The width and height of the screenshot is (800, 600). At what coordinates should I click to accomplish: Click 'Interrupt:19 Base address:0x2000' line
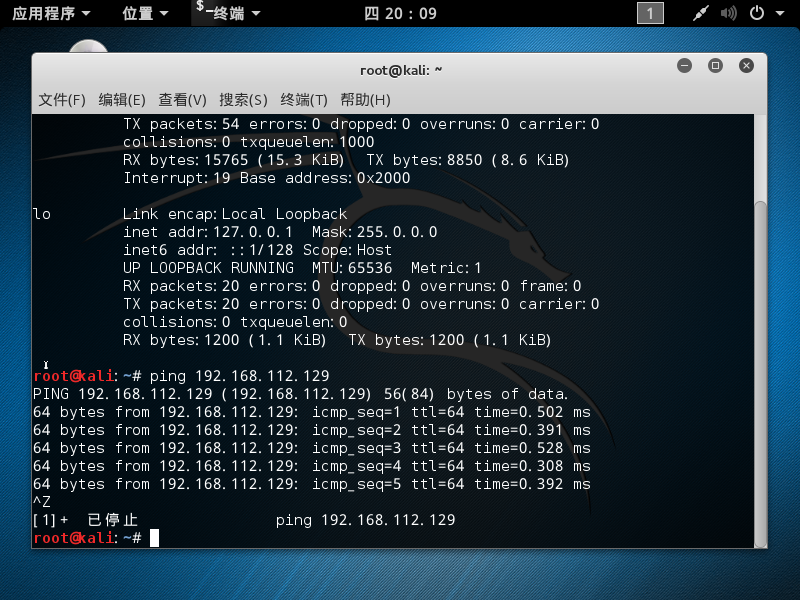point(266,178)
